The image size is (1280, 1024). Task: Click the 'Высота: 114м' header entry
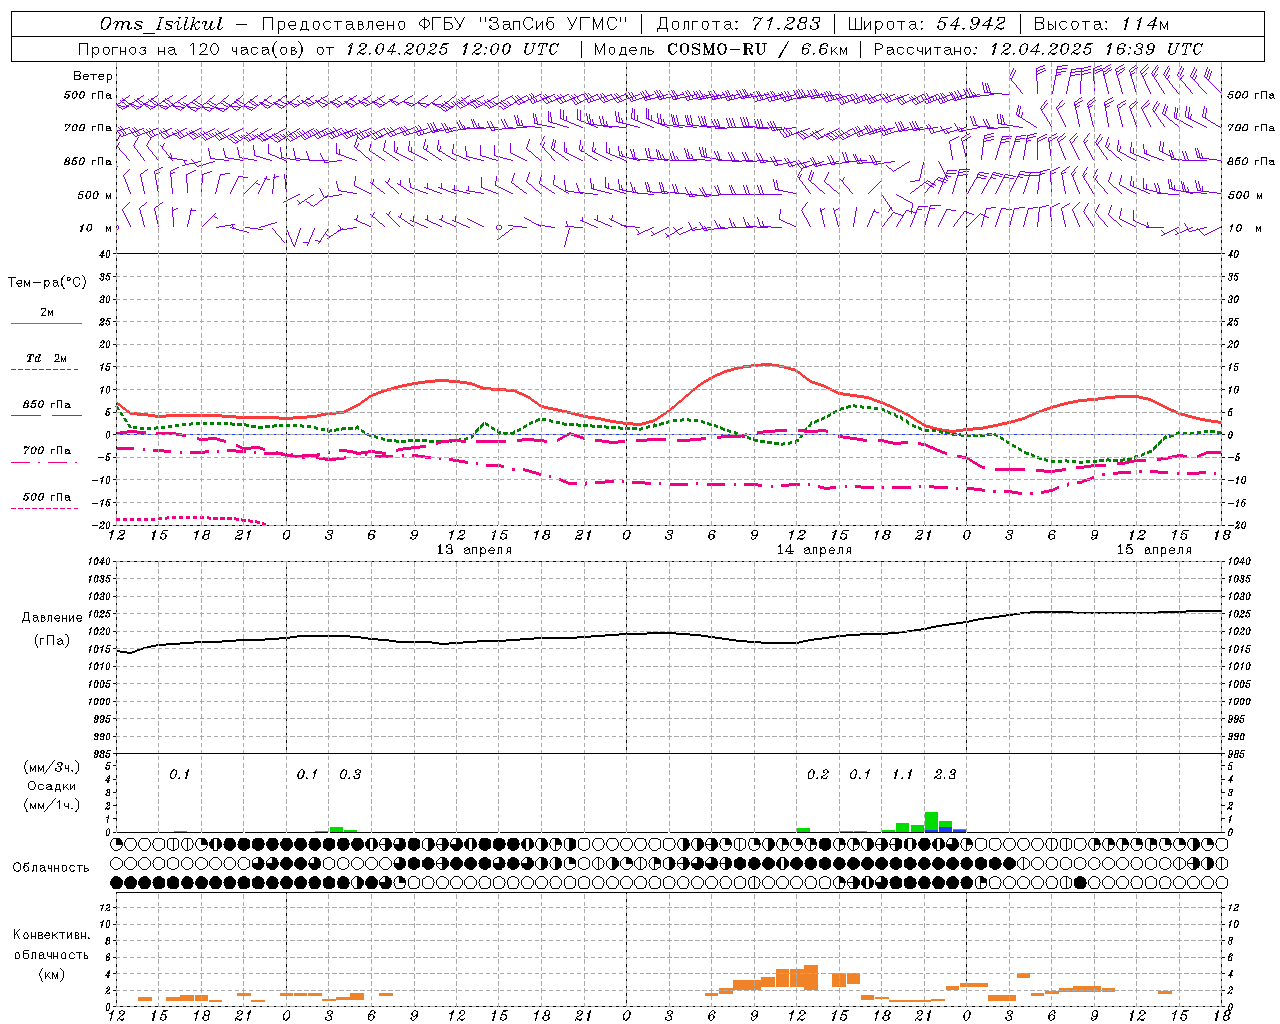[1101, 24]
